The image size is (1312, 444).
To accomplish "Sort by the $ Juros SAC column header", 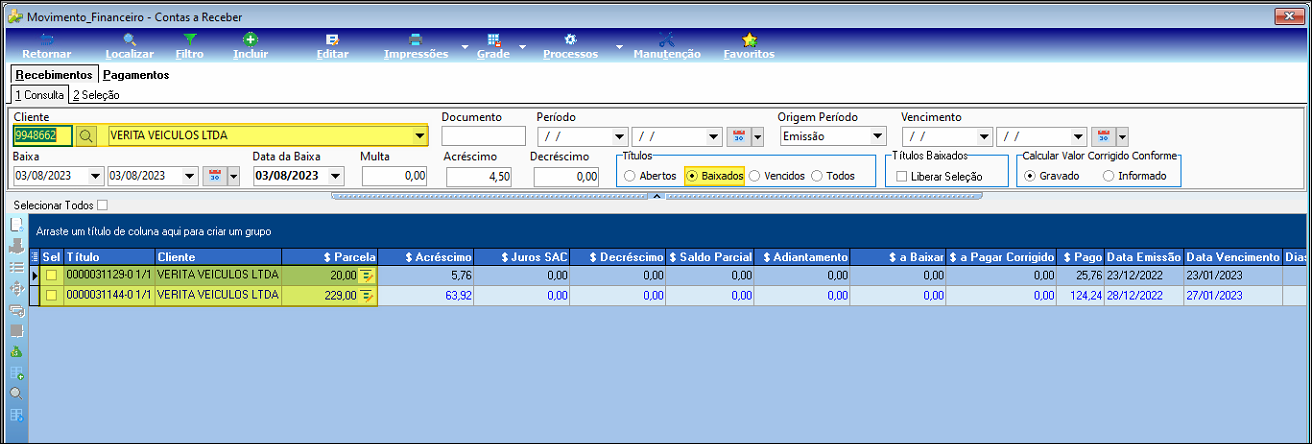I will point(521,257).
